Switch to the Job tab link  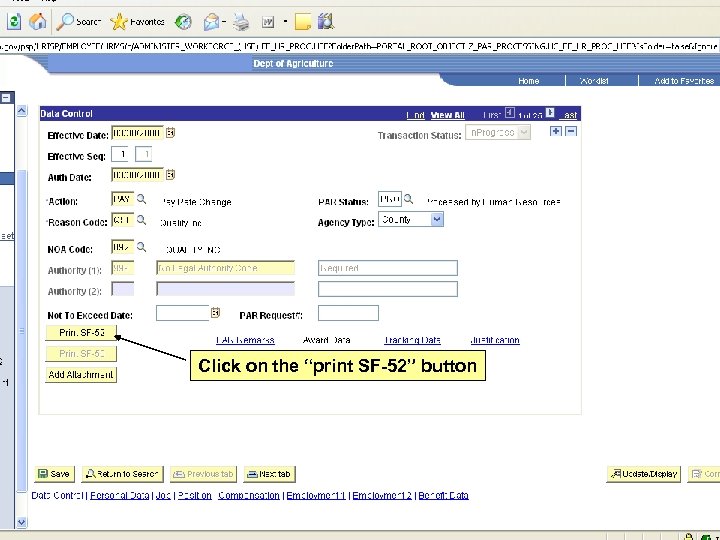163,495
